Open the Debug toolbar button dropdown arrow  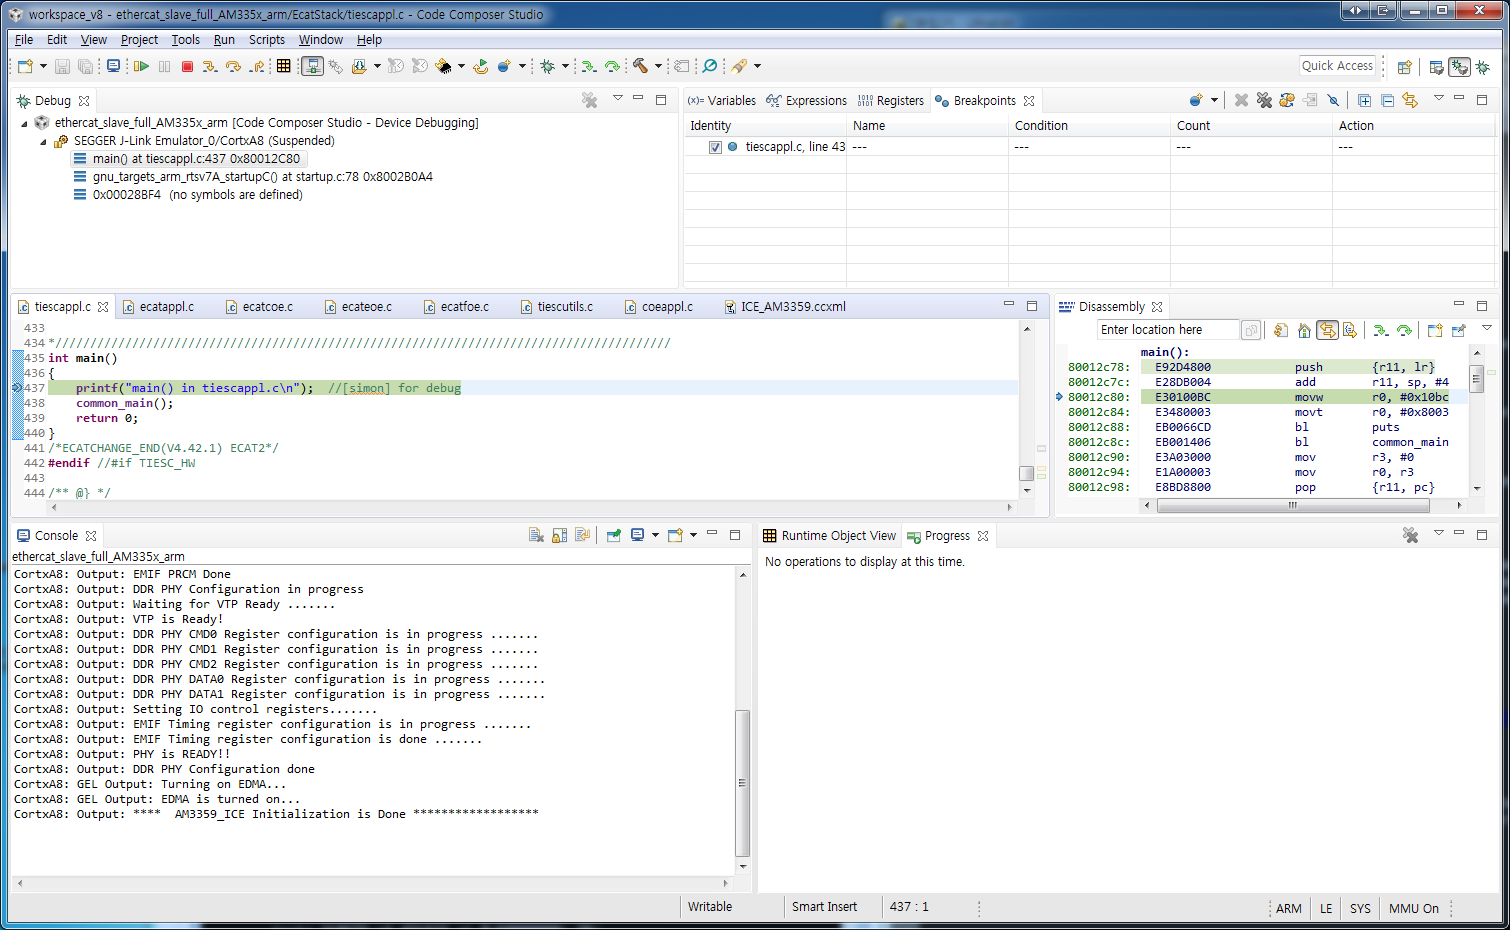[x=565, y=67]
